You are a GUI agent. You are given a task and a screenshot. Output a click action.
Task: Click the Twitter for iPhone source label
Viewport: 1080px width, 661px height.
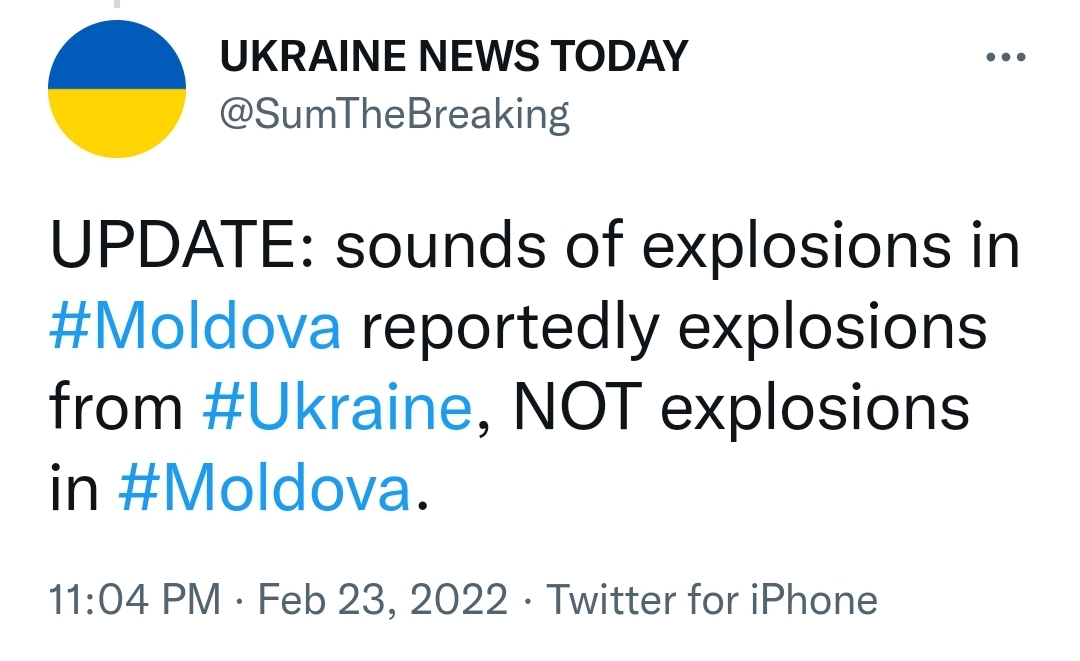(x=711, y=600)
